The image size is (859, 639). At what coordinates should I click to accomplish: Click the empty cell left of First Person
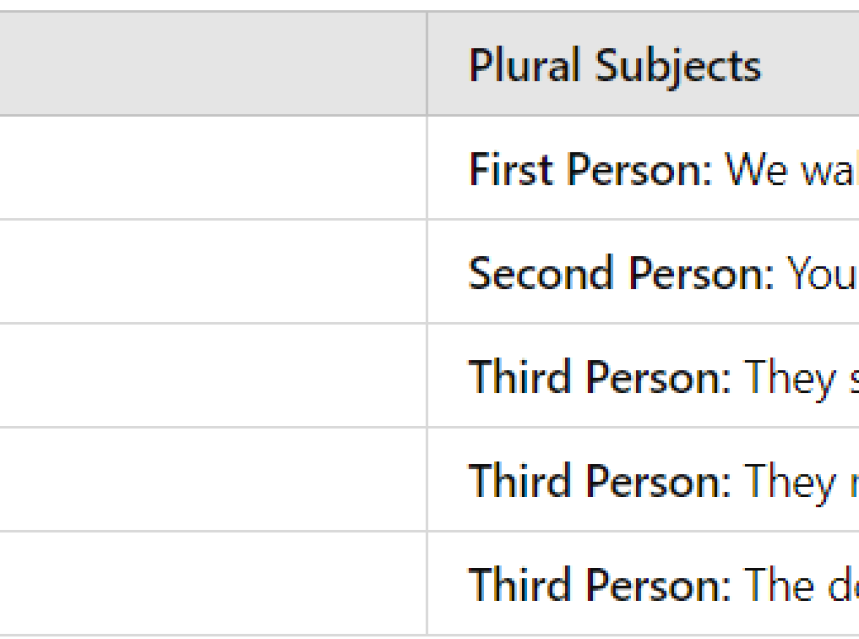[212, 169]
